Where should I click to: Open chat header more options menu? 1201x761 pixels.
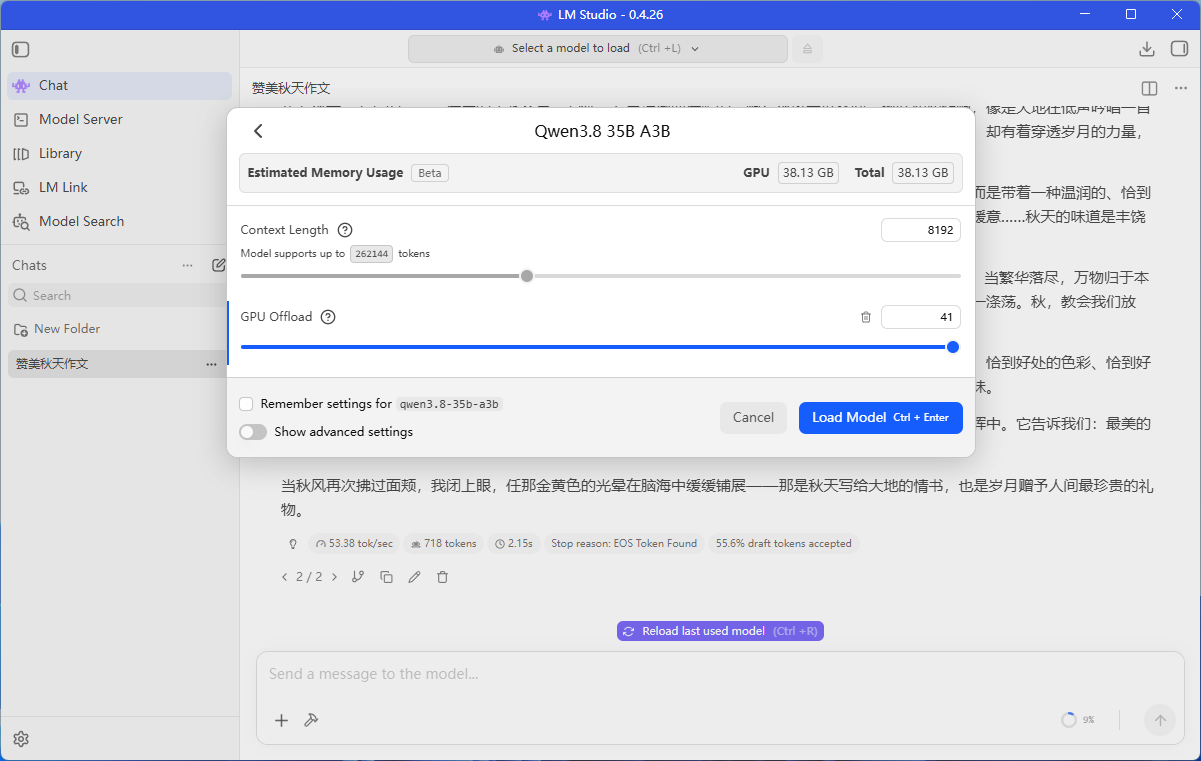point(1180,89)
